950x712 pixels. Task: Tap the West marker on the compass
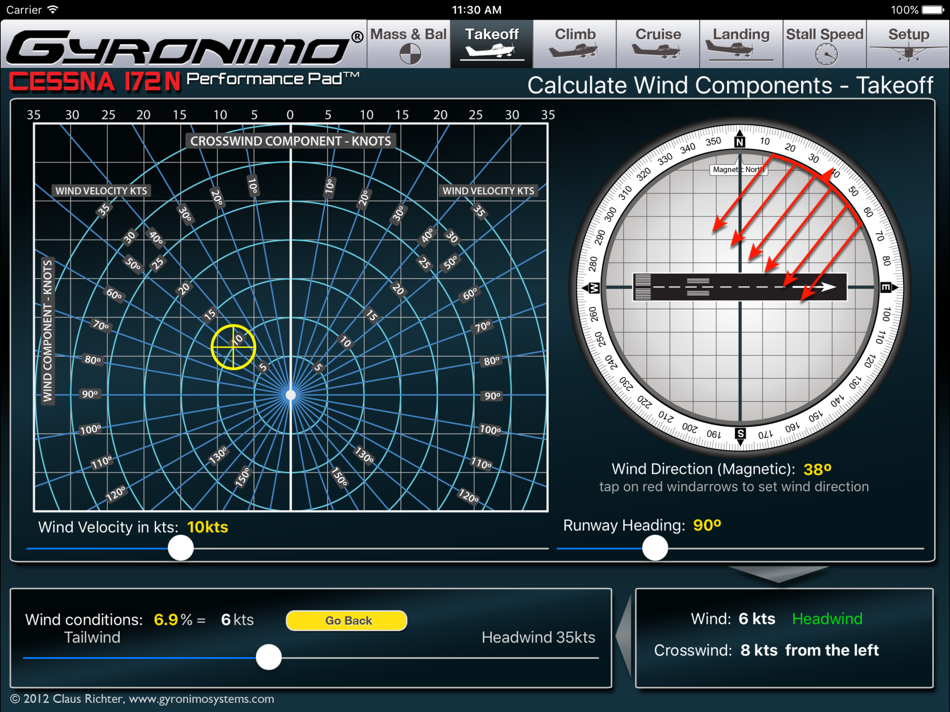click(x=591, y=288)
